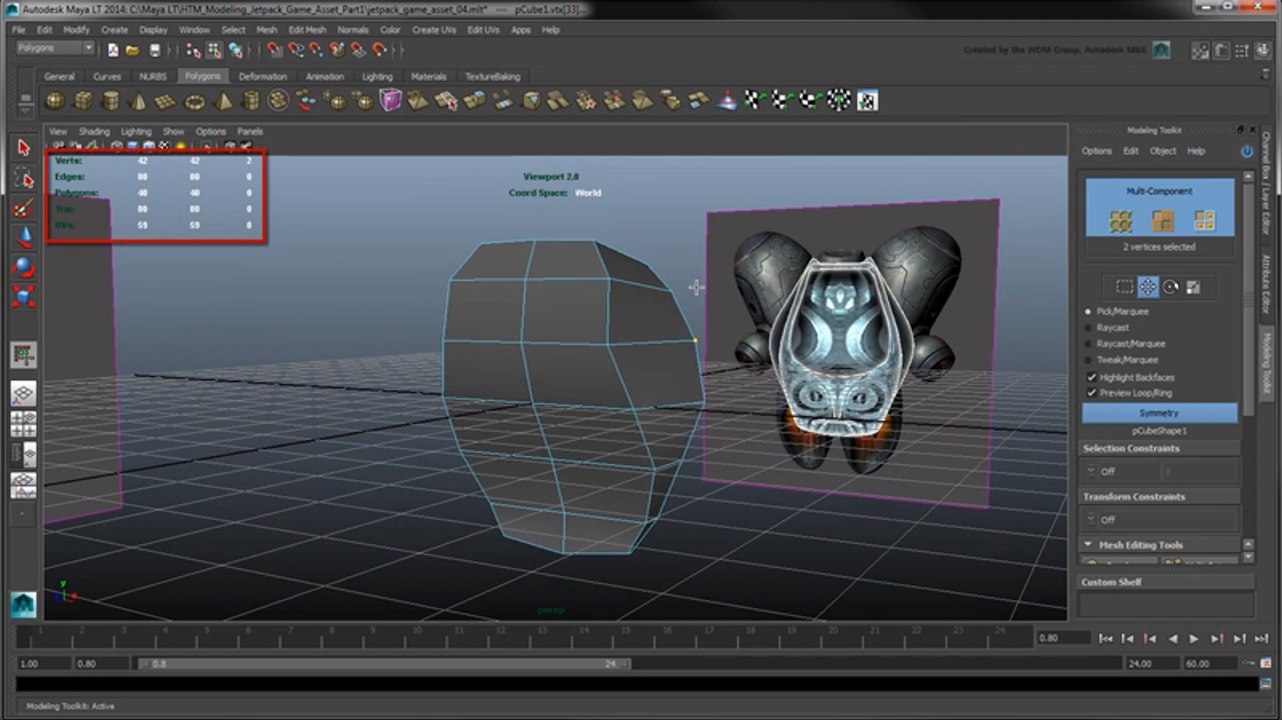Open the Create UVs menu
Screen dimensions: 1282x720
tap(434, 30)
